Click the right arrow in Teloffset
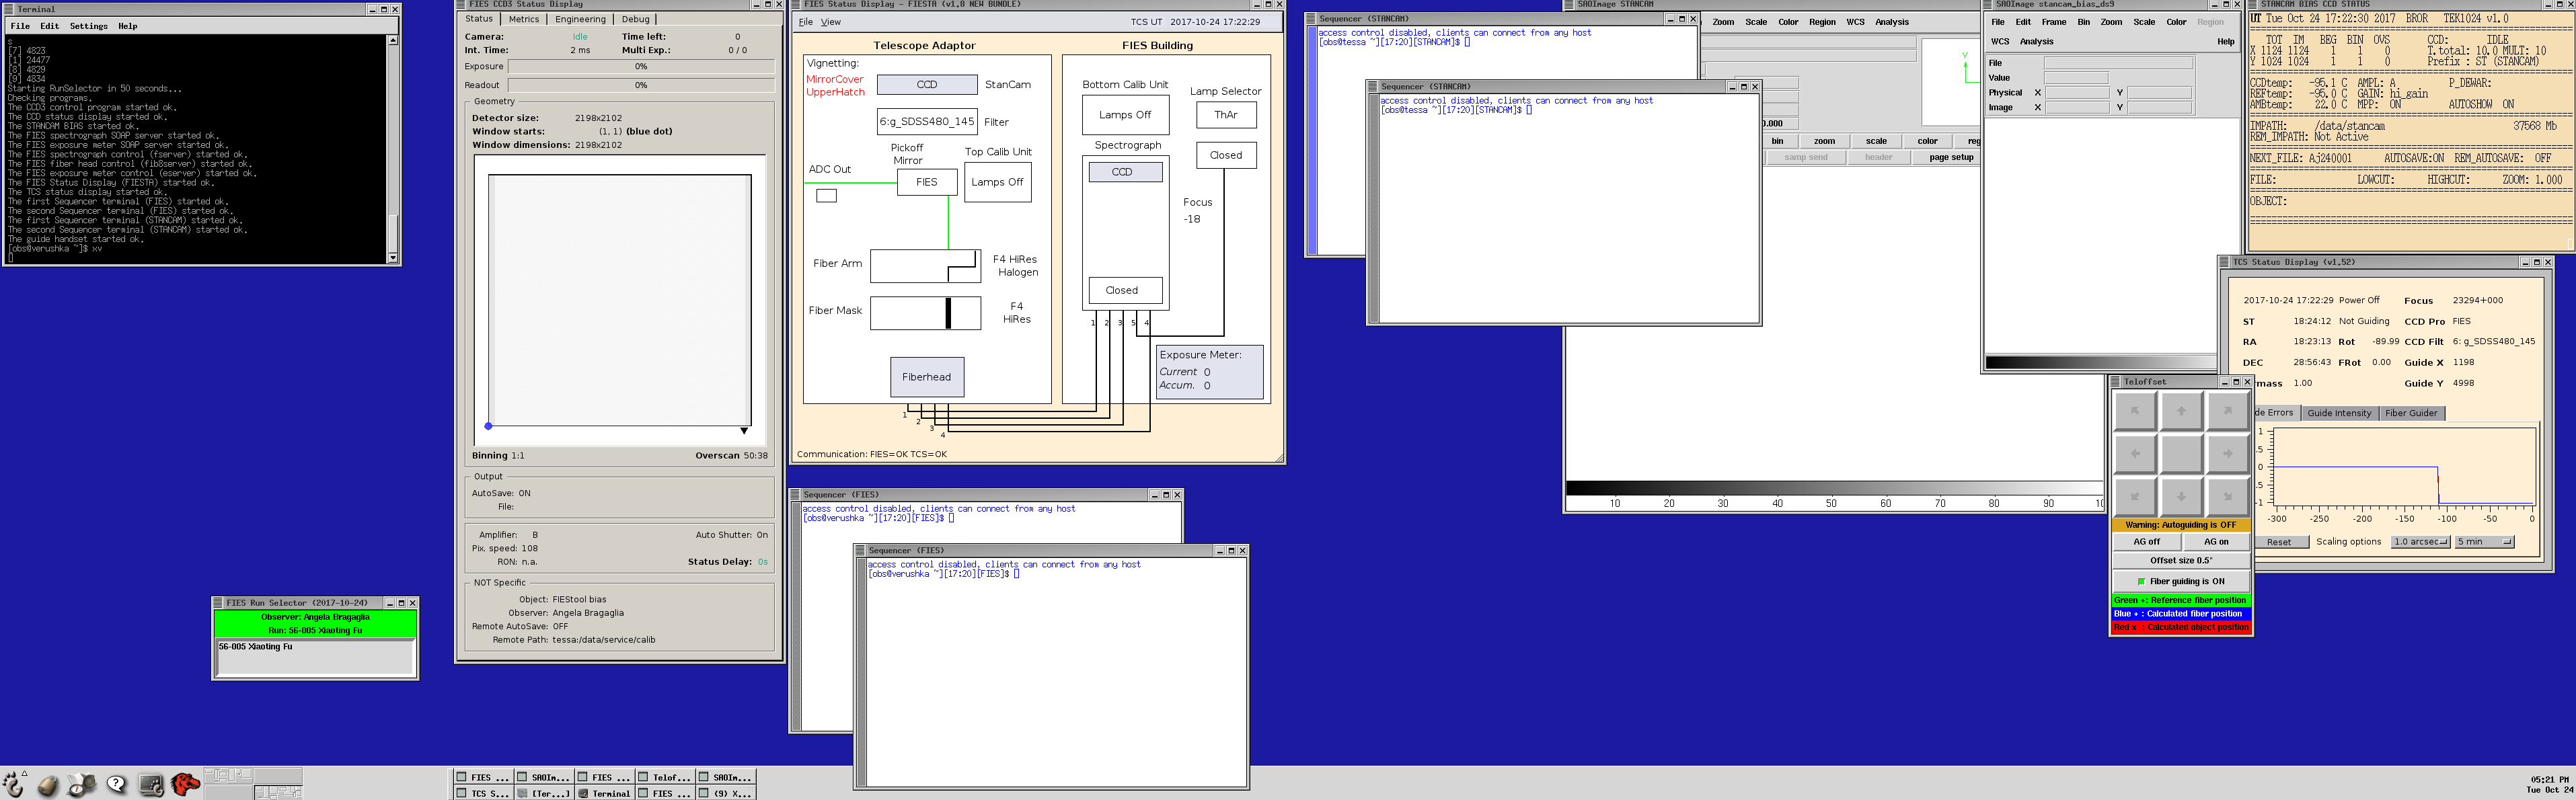This screenshot has height=800, width=2576. [x=2227, y=454]
